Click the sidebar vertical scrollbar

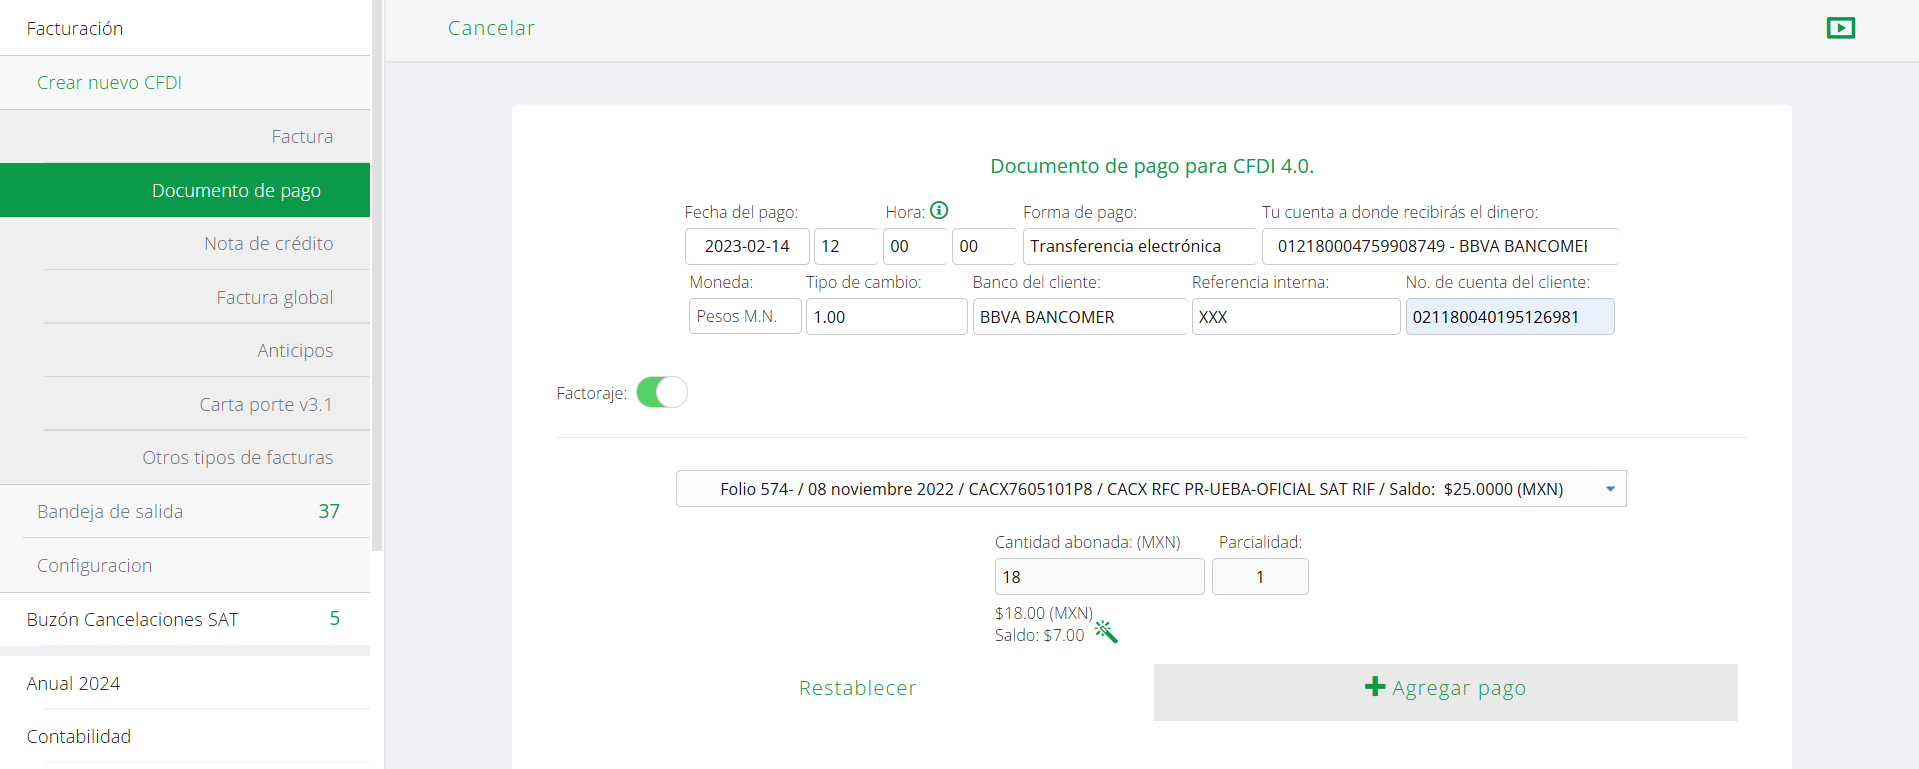coord(377,275)
